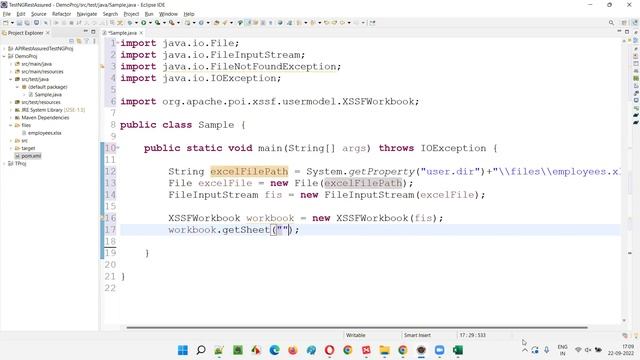Open the Navigate menu

87,14
